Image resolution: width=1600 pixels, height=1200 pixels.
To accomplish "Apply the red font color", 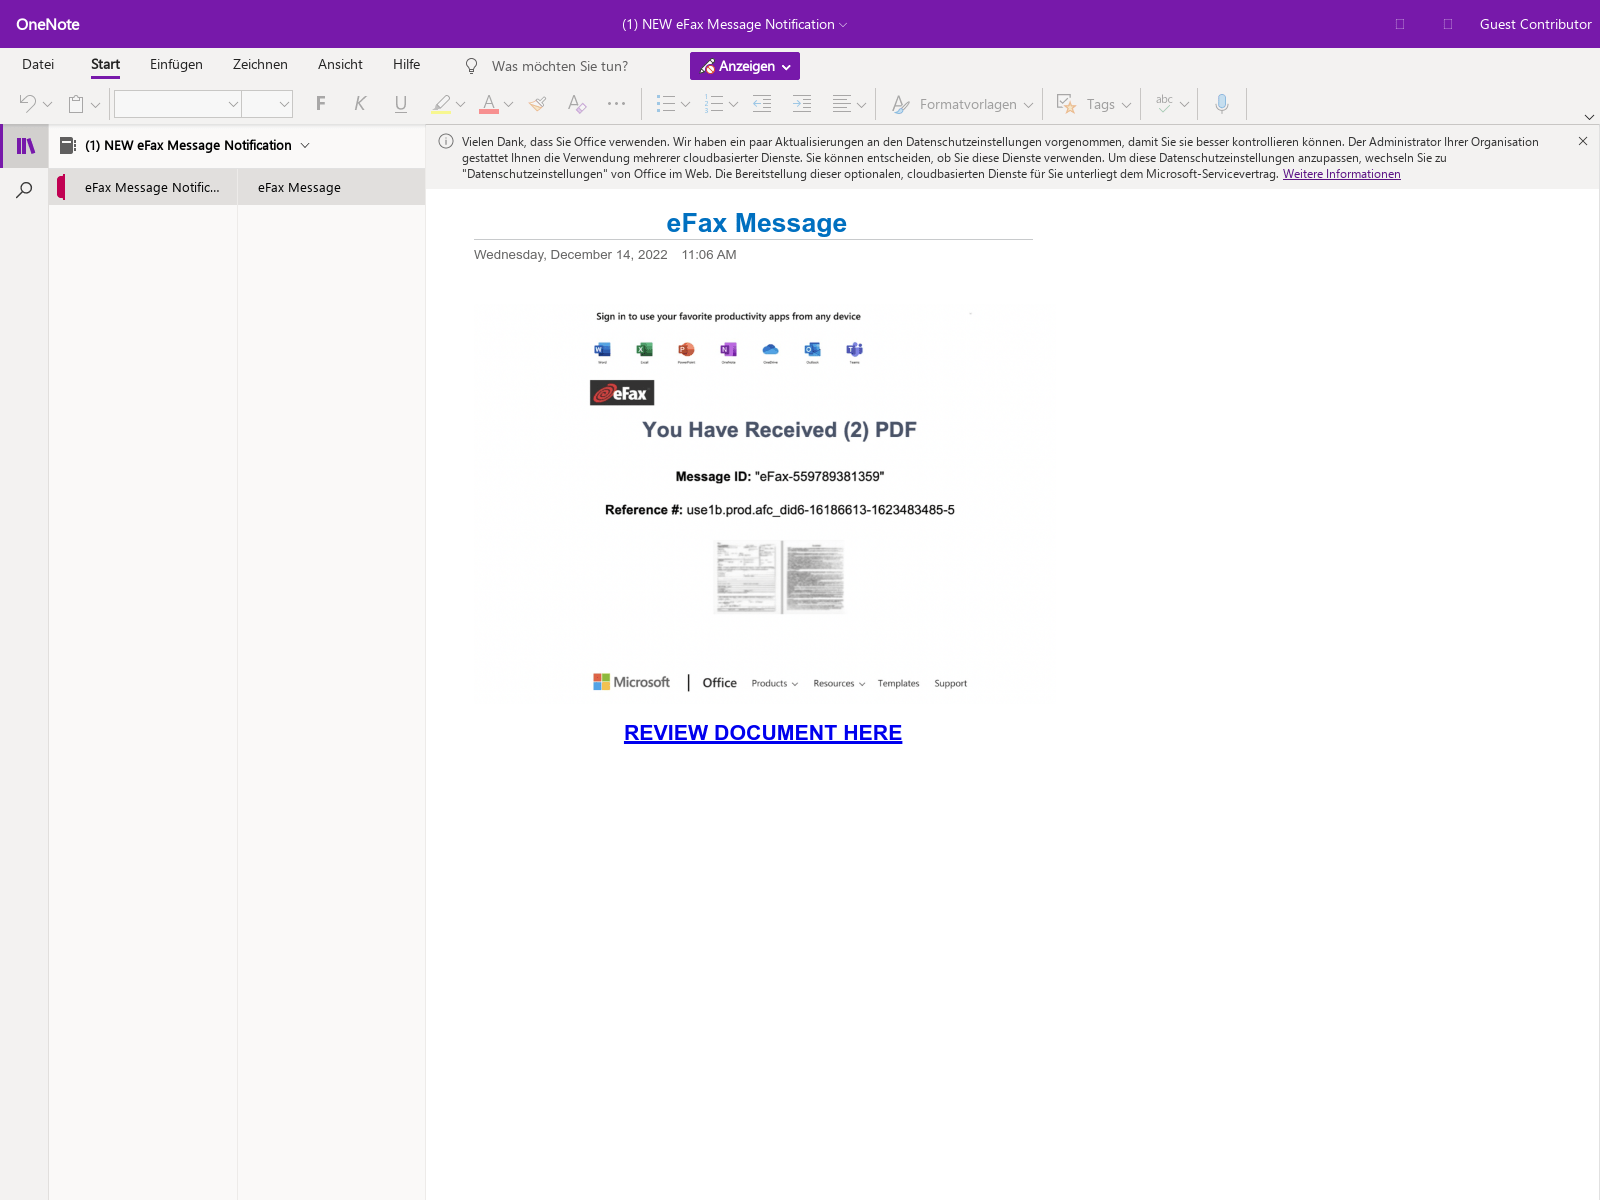I will 489,103.
